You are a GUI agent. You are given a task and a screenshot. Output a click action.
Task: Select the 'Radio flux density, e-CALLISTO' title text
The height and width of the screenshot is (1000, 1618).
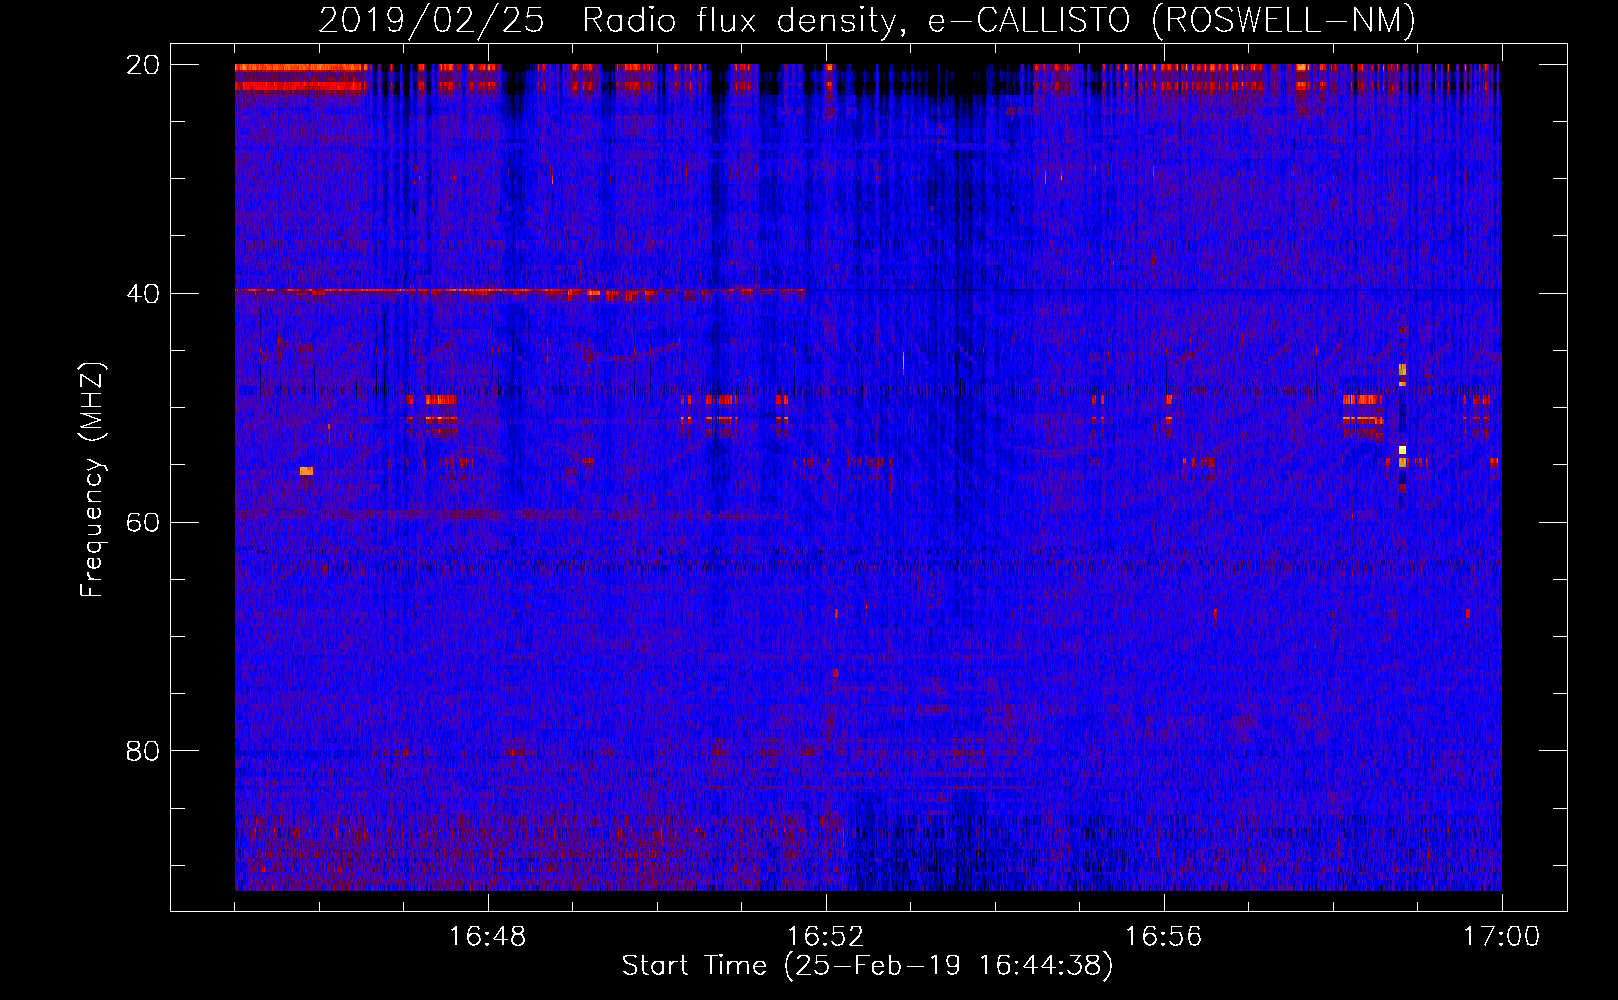tap(856, 20)
